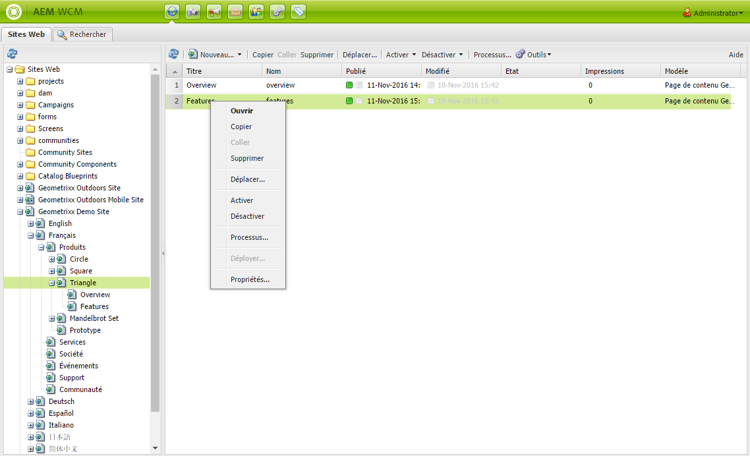Expand the dam folder

(x=20, y=93)
